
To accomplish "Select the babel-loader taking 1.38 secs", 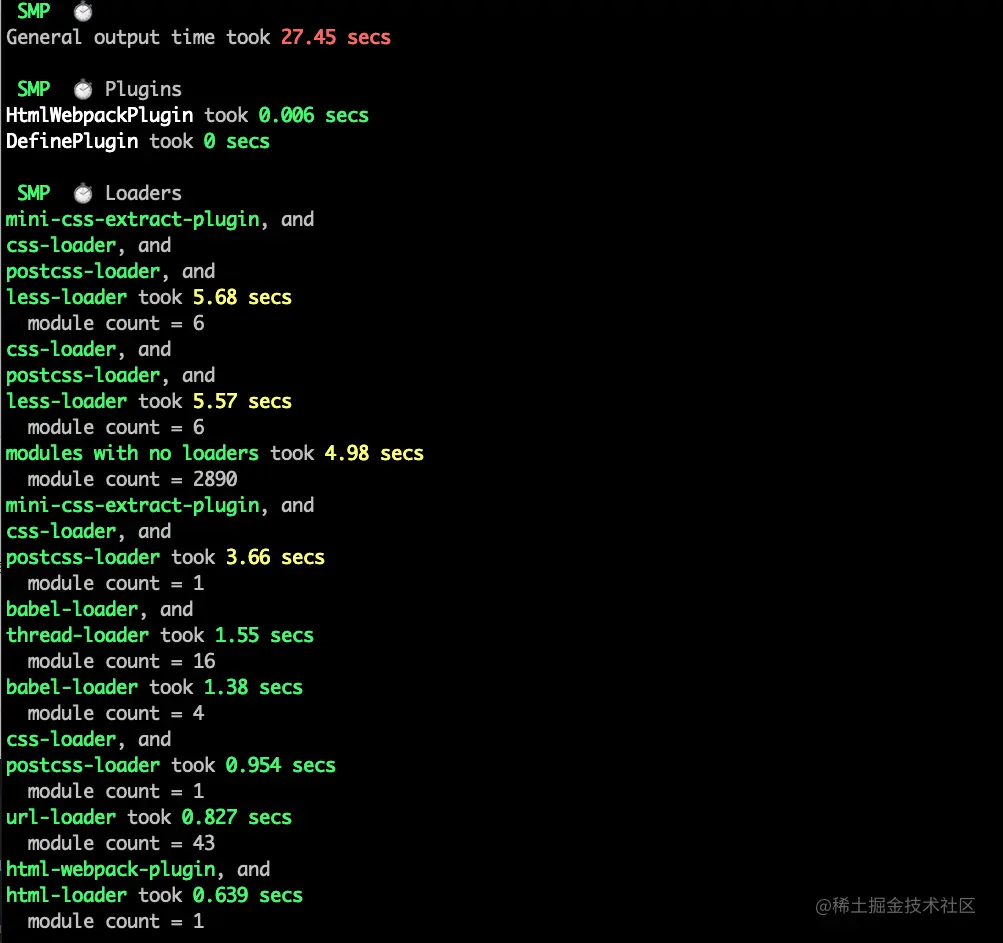I will point(71,687).
